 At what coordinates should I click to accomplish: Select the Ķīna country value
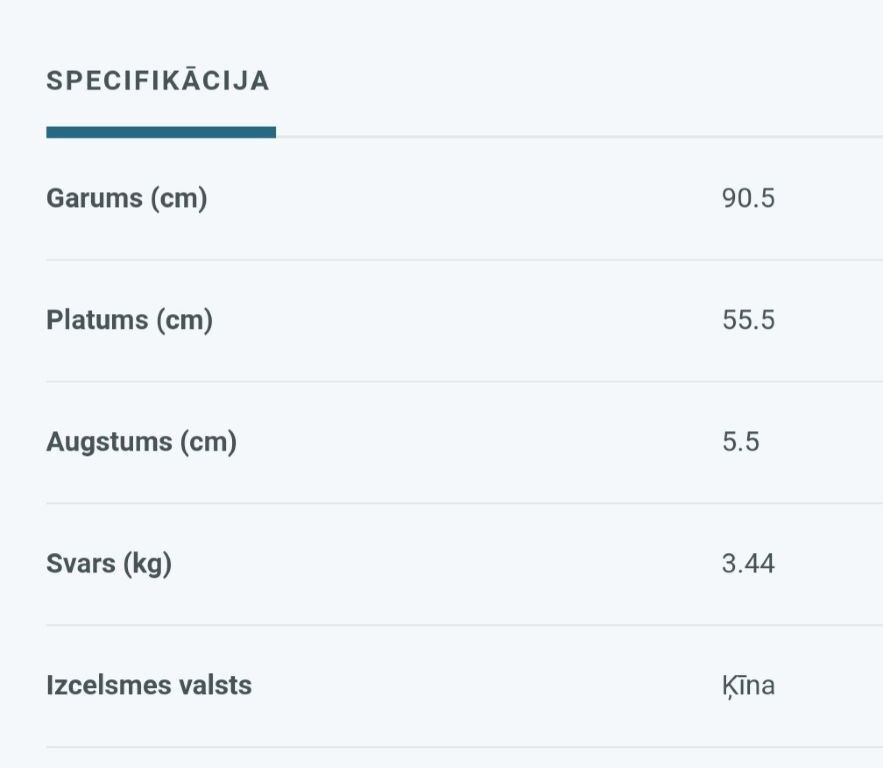(748, 686)
